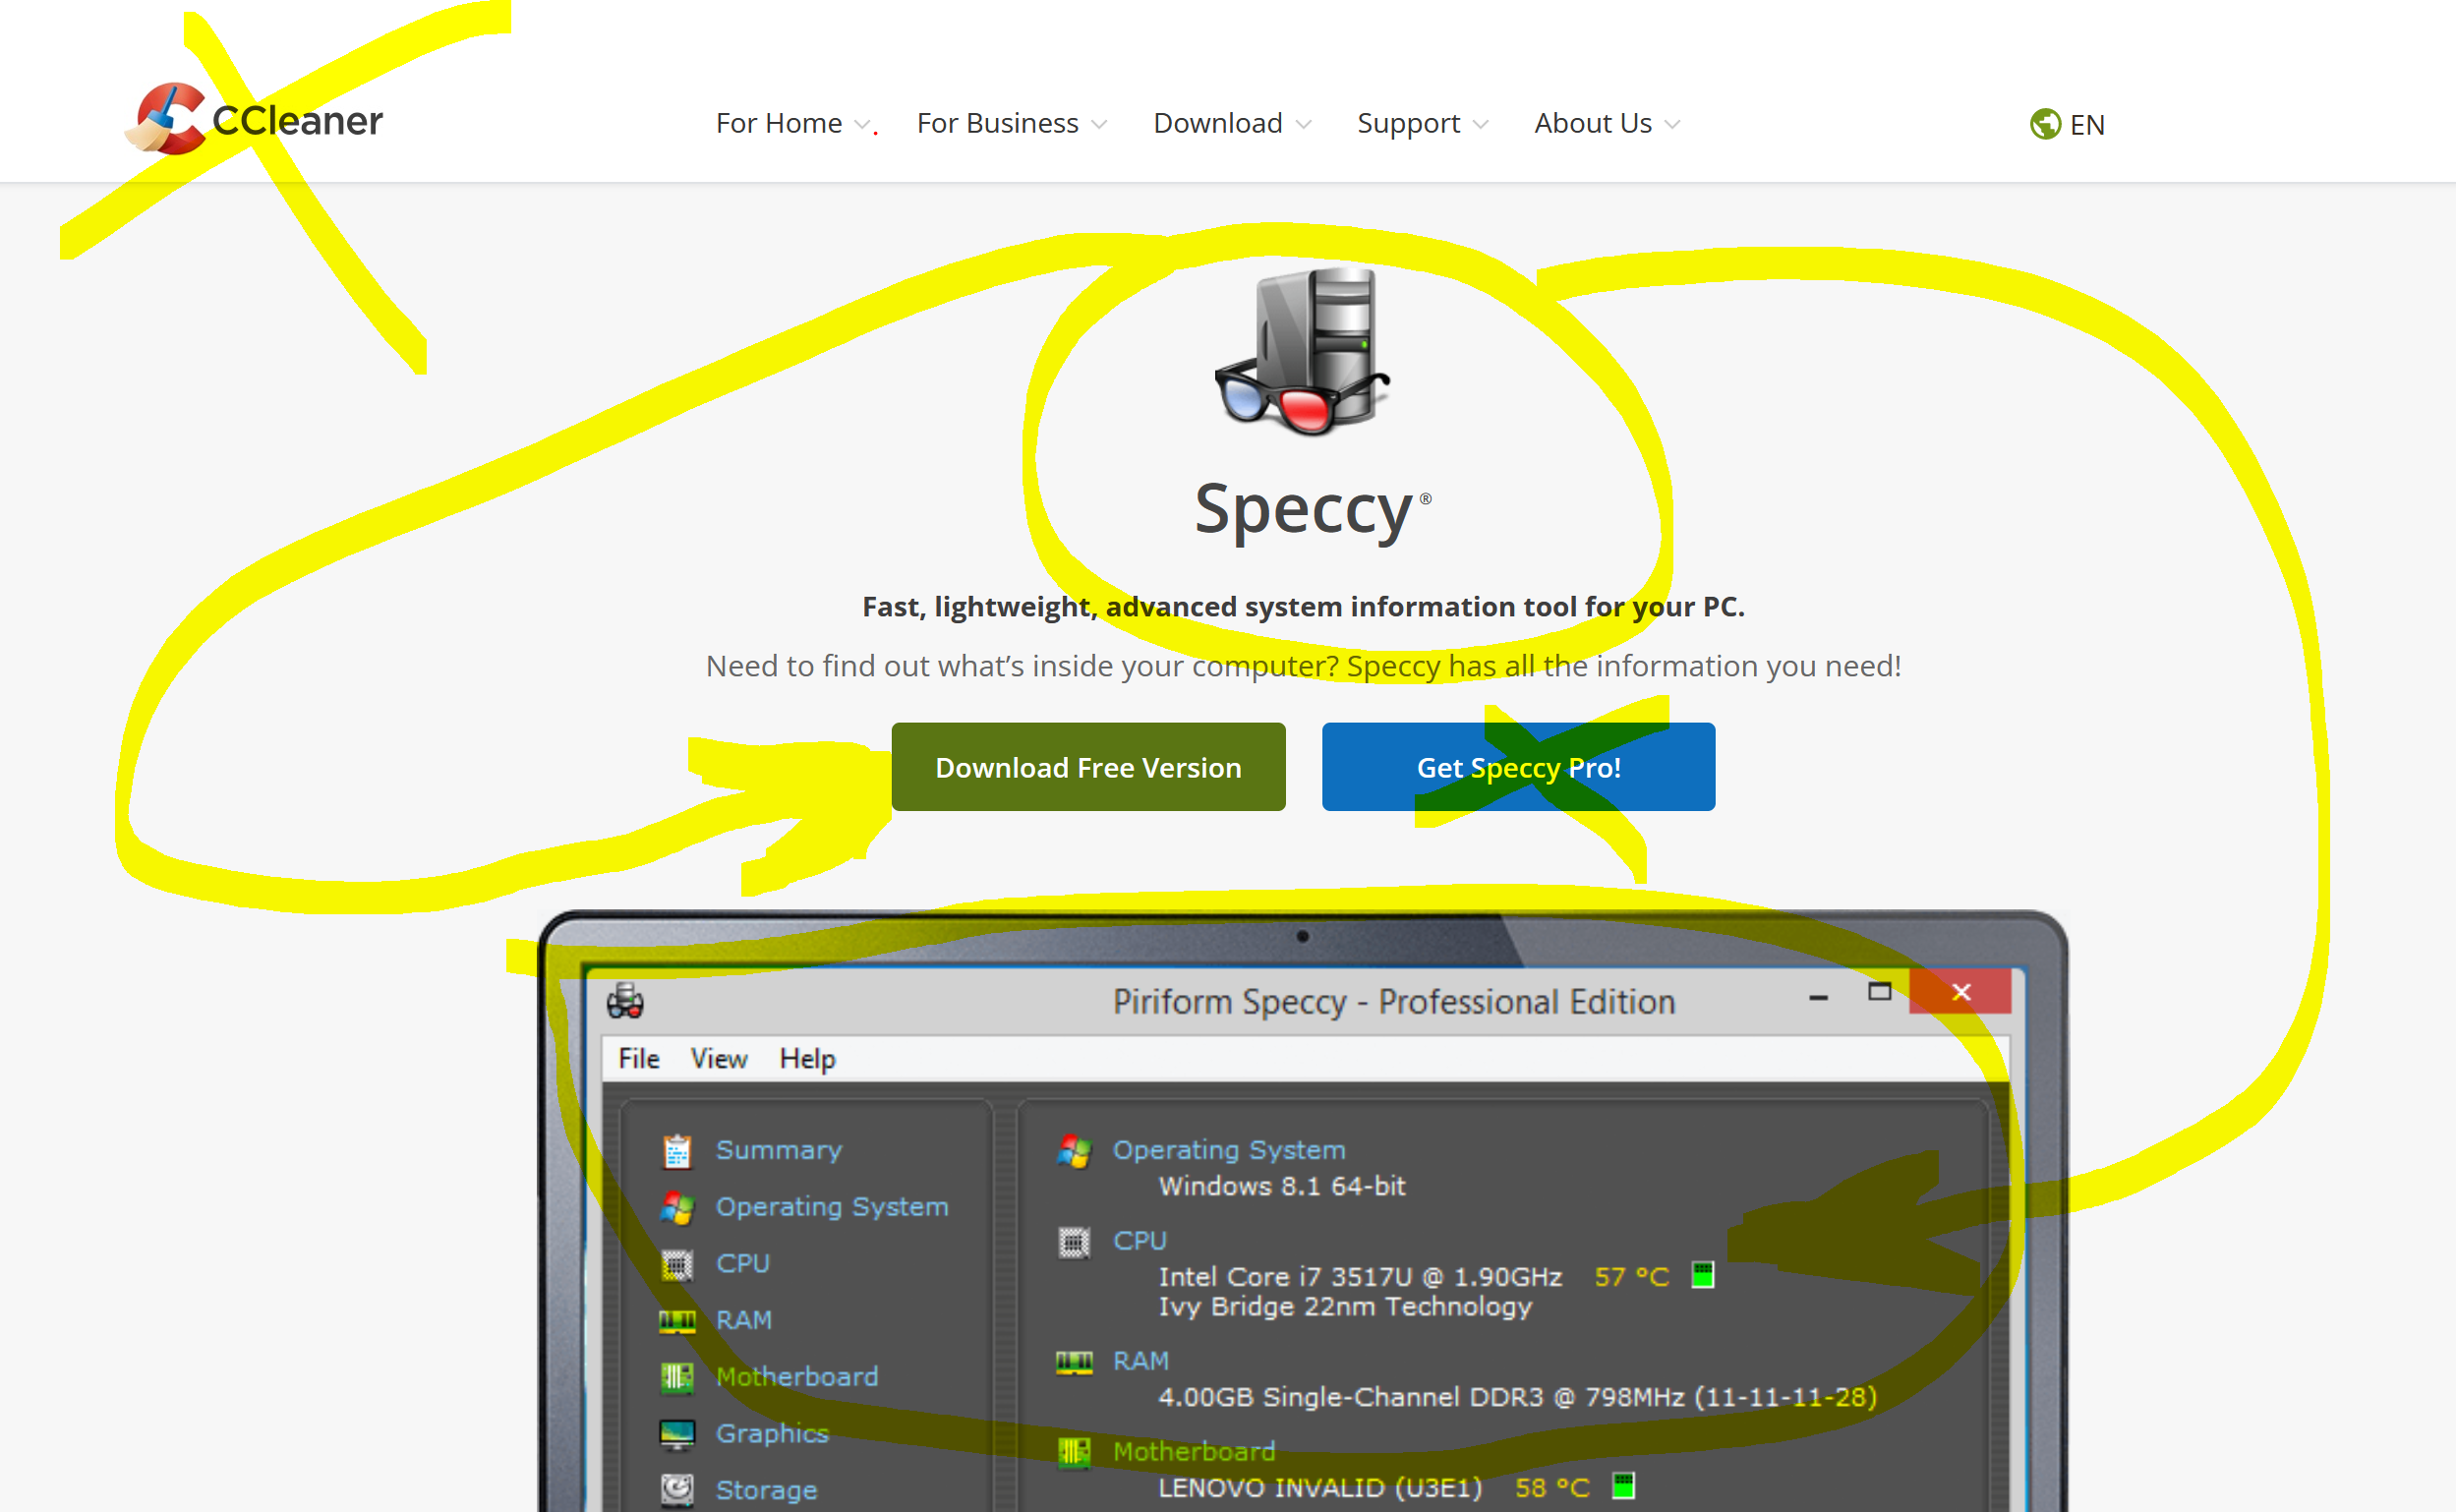
Task: Select the Summary clipboard icon in sidebar
Action: click(x=677, y=1151)
